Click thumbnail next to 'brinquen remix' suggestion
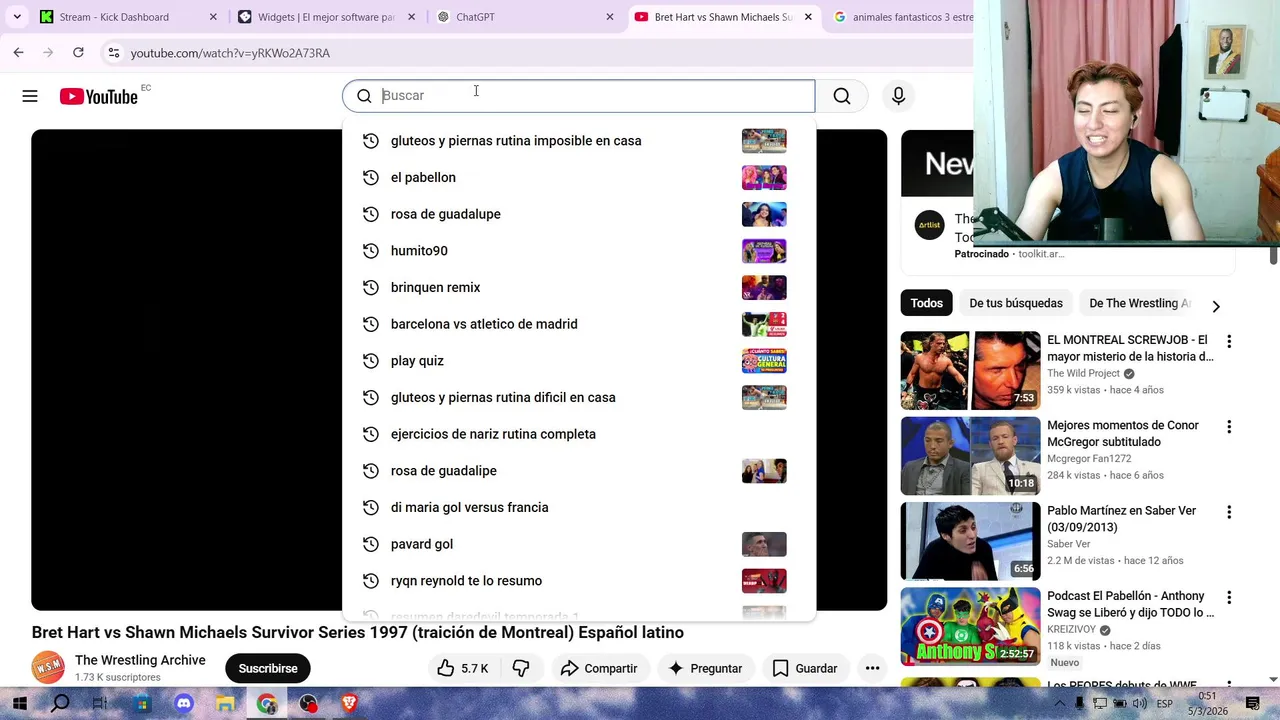 [x=764, y=287]
